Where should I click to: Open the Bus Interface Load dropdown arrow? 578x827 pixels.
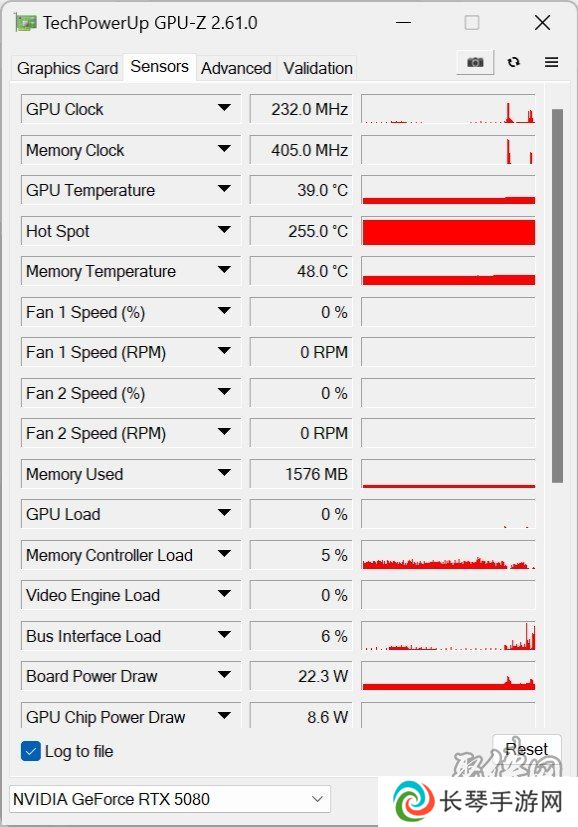coord(224,635)
